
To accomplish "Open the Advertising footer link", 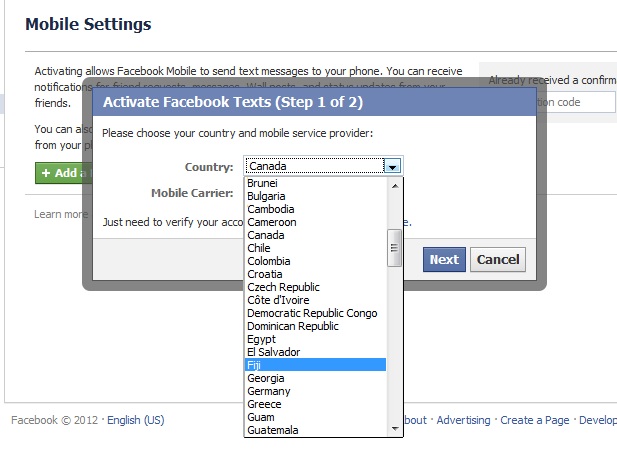I will click(x=463, y=420).
